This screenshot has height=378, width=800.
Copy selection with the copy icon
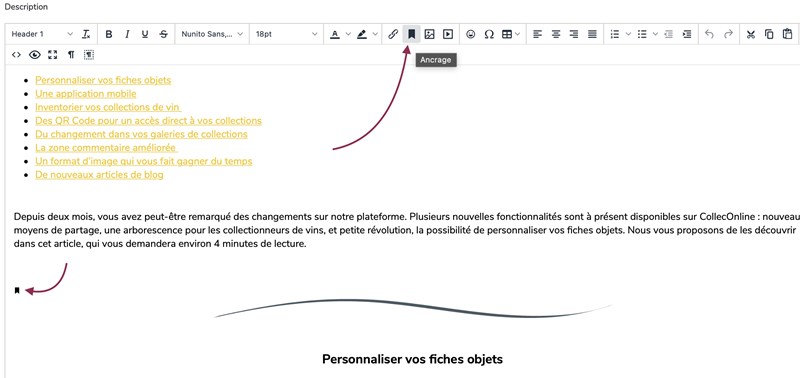point(769,34)
